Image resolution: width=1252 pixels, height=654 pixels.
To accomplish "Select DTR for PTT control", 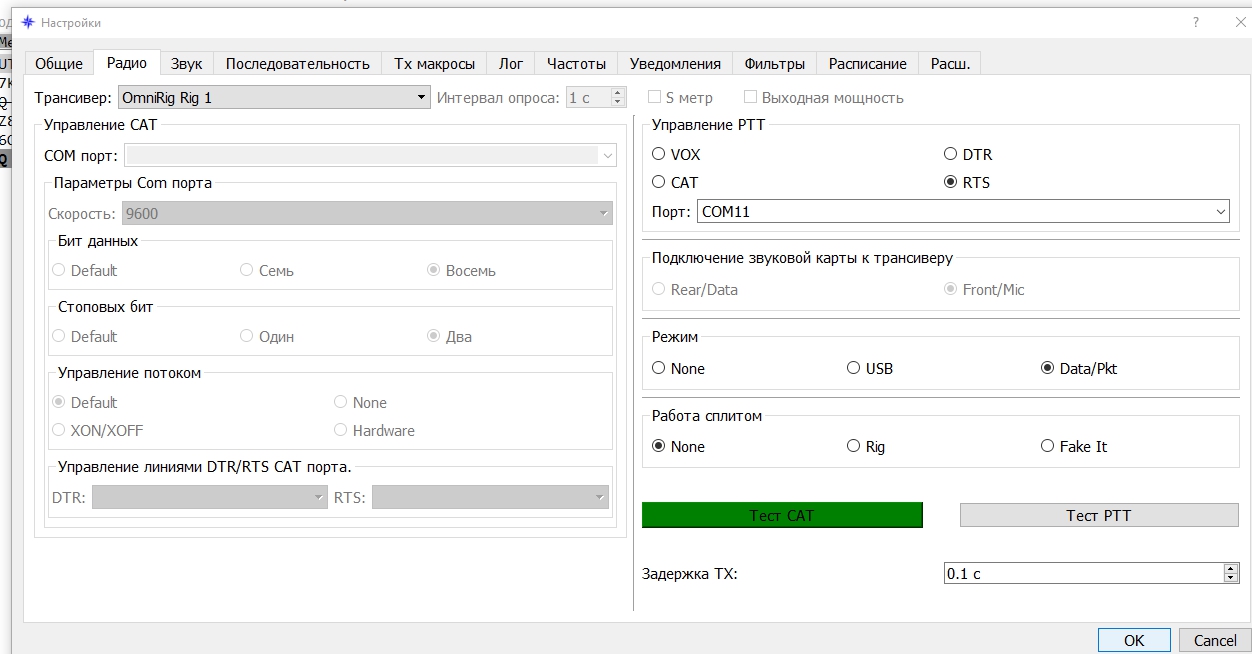I will (x=951, y=154).
